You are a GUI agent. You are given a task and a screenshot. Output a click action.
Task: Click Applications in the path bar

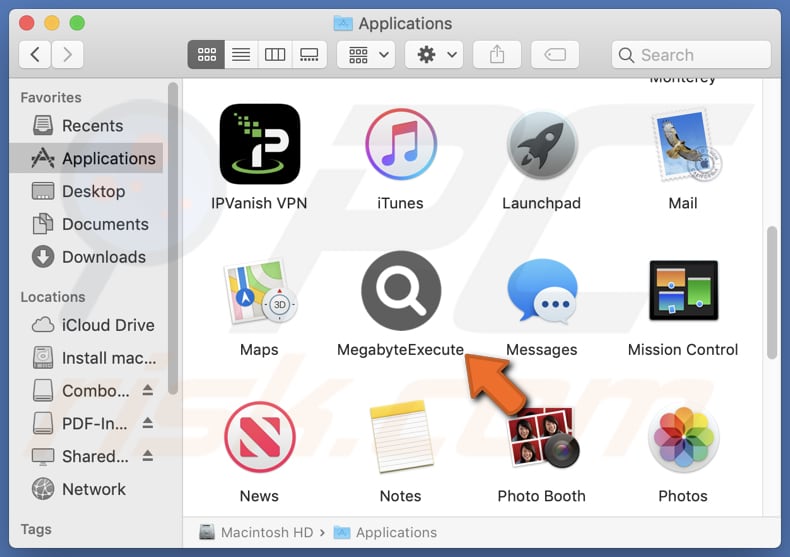tap(385, 532)
